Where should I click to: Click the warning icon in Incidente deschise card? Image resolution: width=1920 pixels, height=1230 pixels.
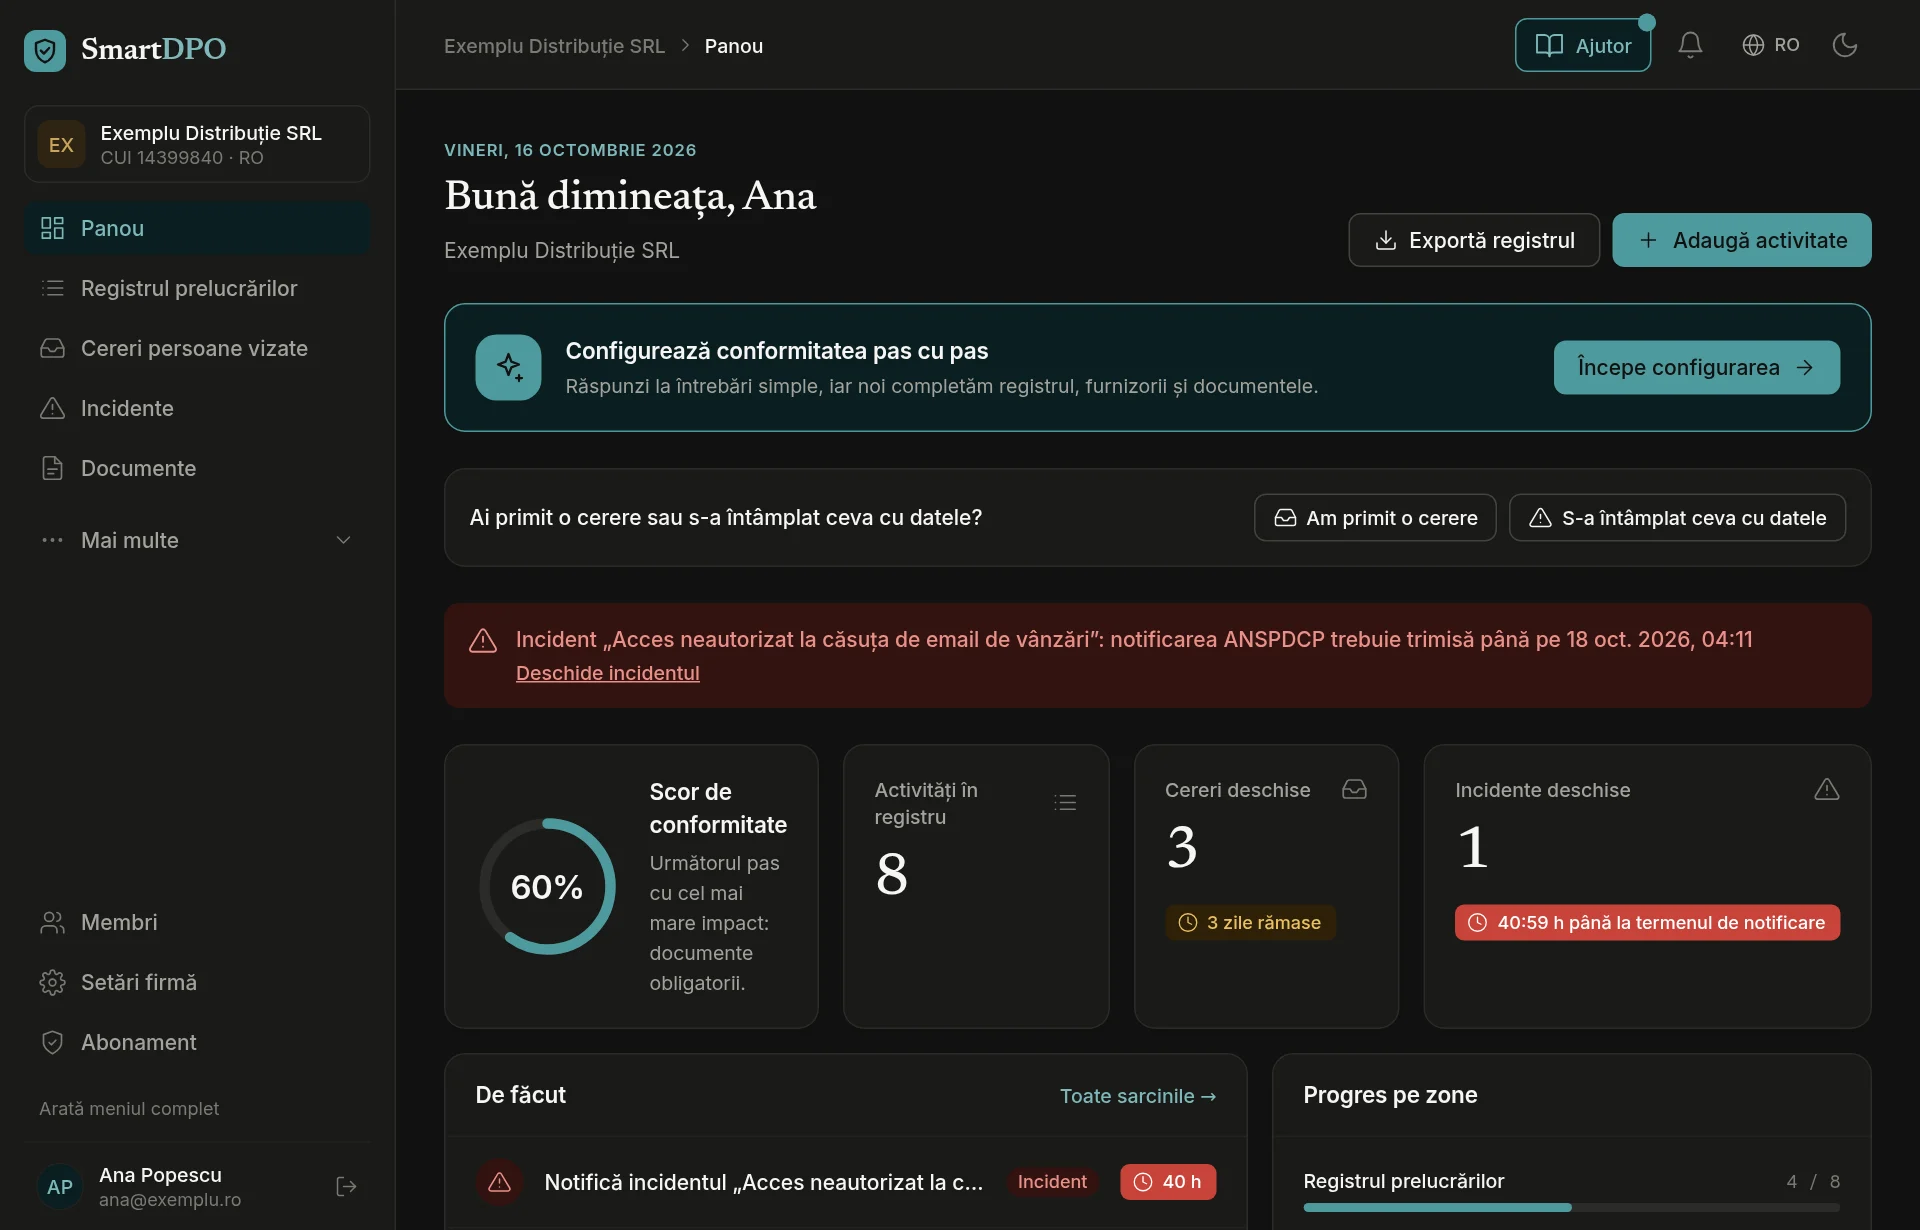[x=1826, y=789]
